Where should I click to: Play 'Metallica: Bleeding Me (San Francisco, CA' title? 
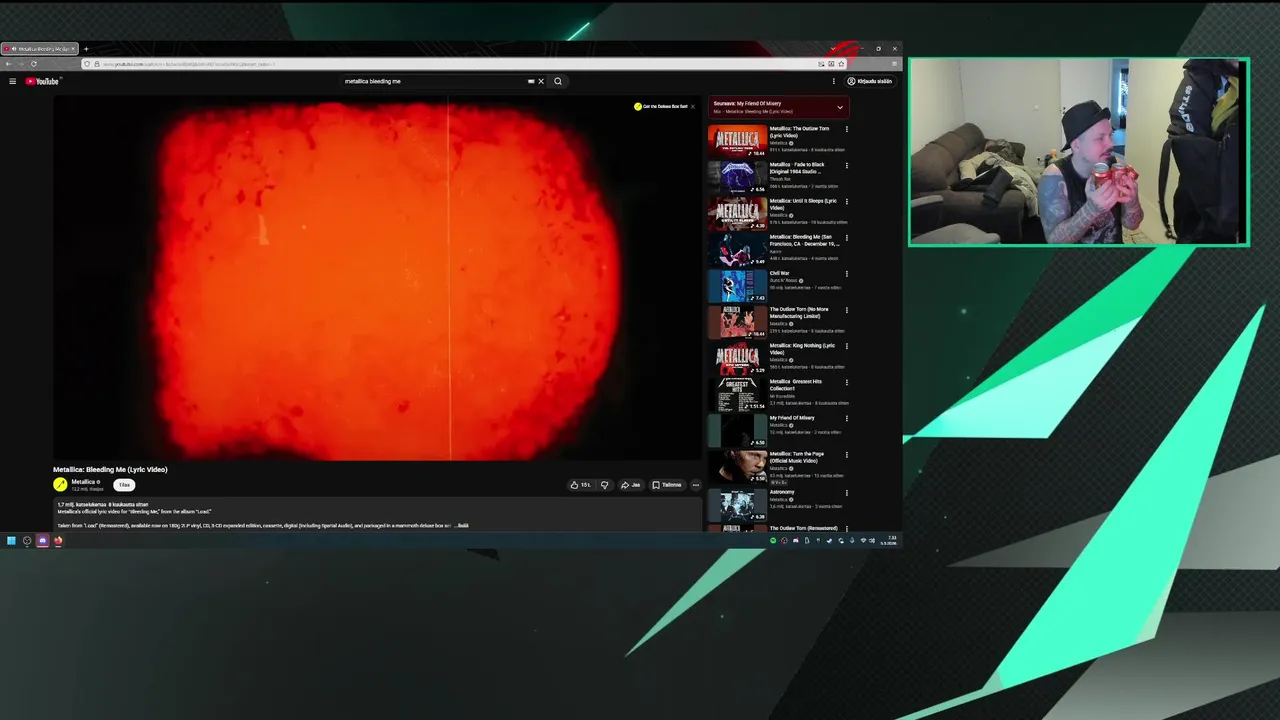click(804, 240)
